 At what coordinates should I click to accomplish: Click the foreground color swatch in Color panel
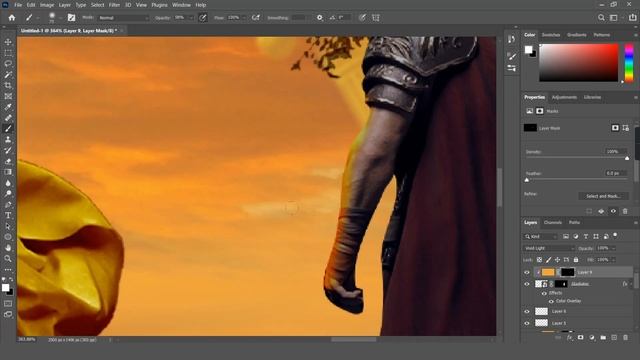(529, 49)
